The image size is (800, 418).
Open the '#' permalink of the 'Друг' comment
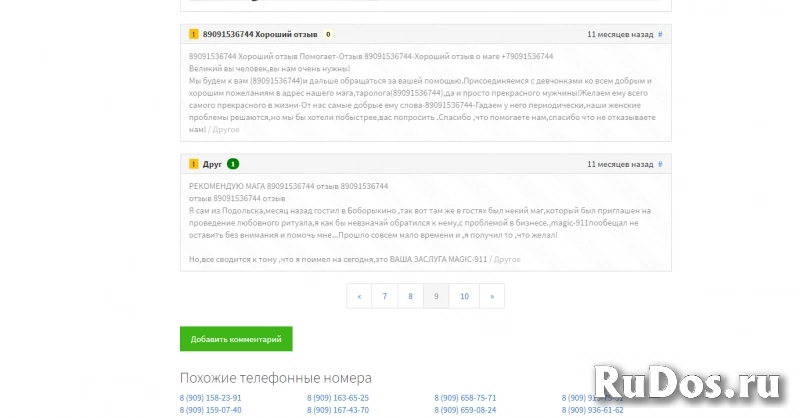[660, 163]
